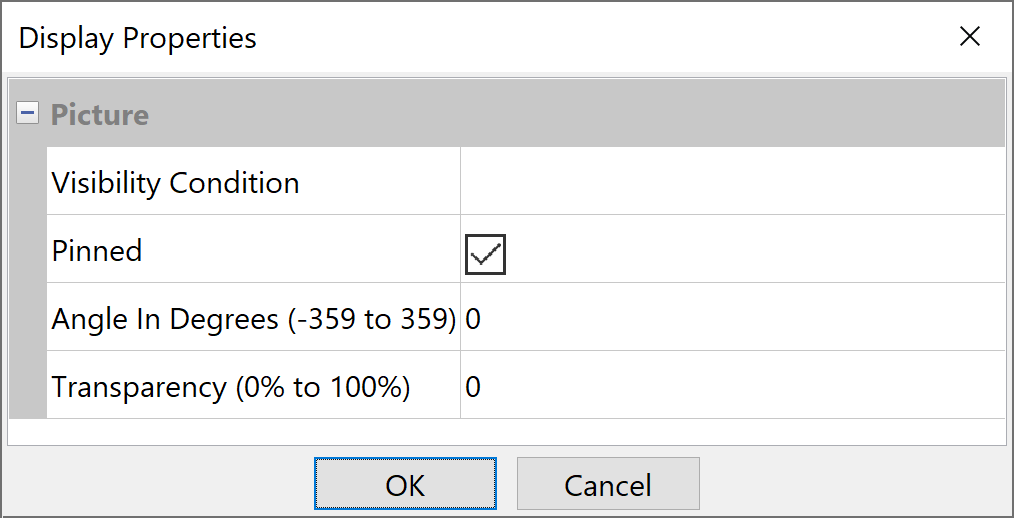The height and width of the screenshot is (518, 1014).
Task: Click the empty Visibility Condition value field
Action: 730,182
